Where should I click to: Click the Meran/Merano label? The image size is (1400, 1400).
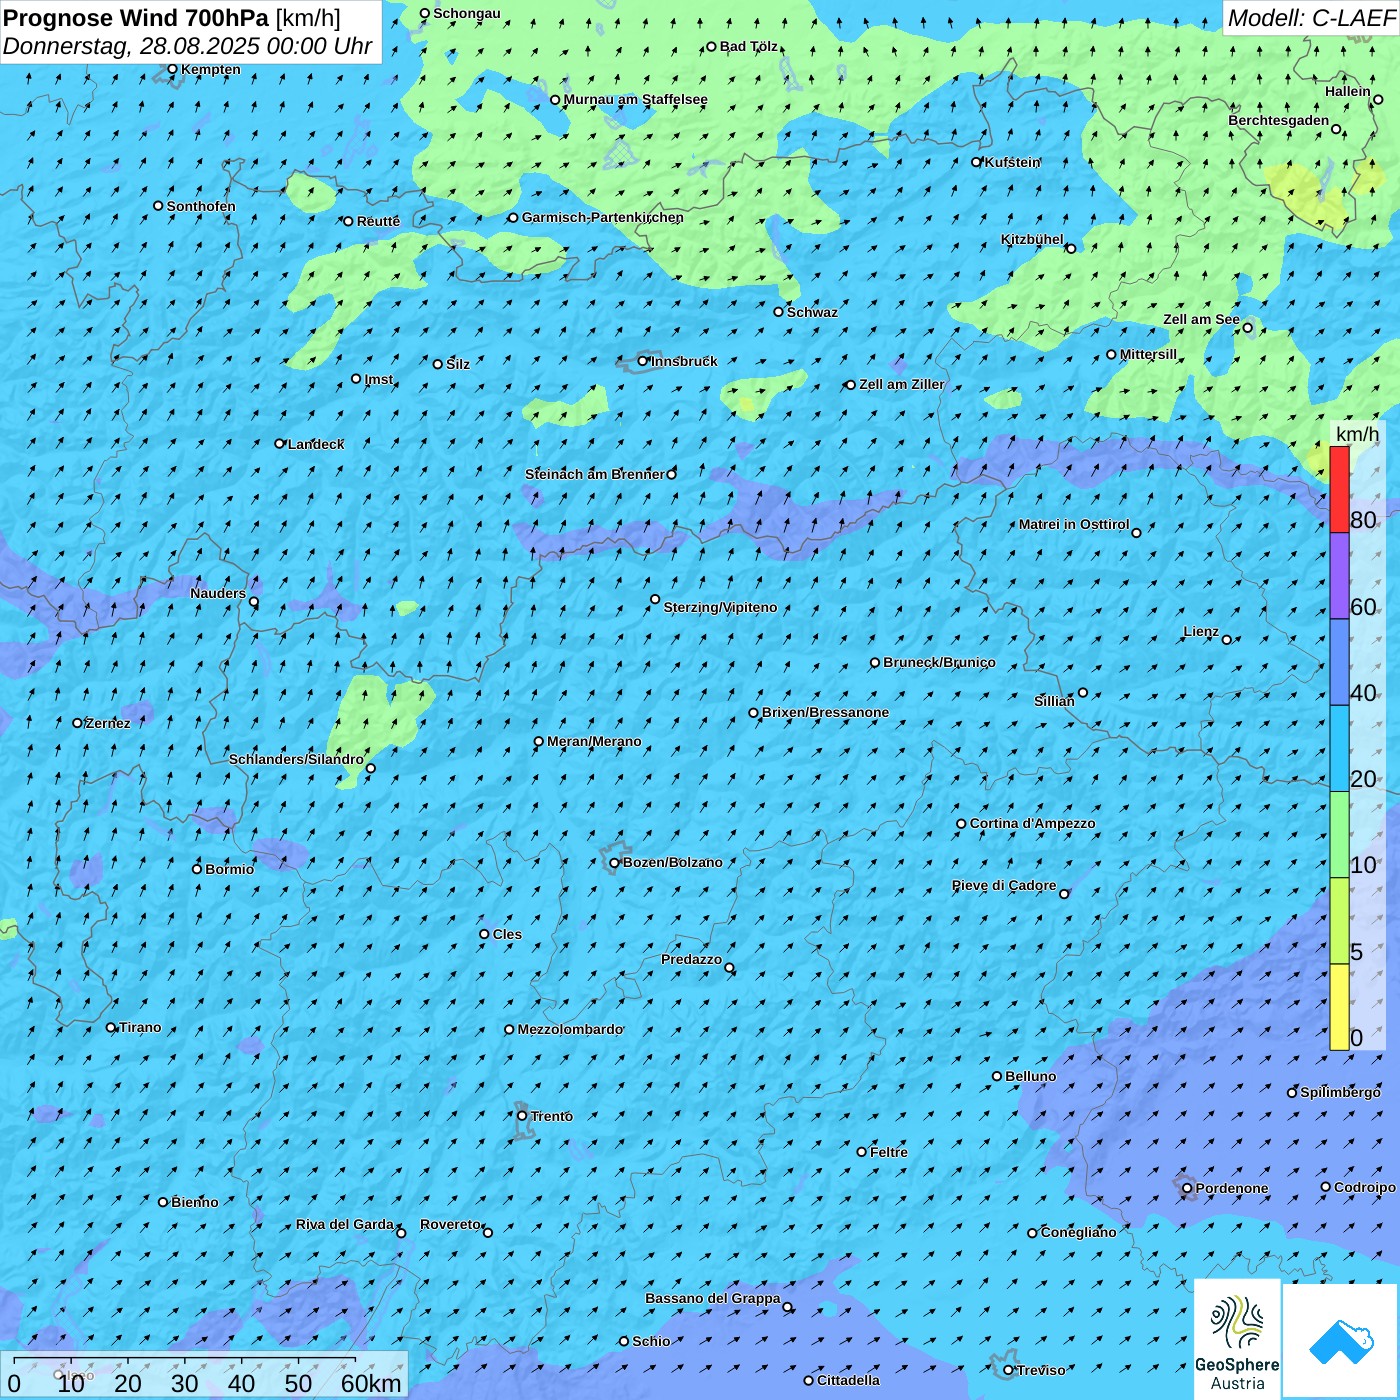coord(594,741)
